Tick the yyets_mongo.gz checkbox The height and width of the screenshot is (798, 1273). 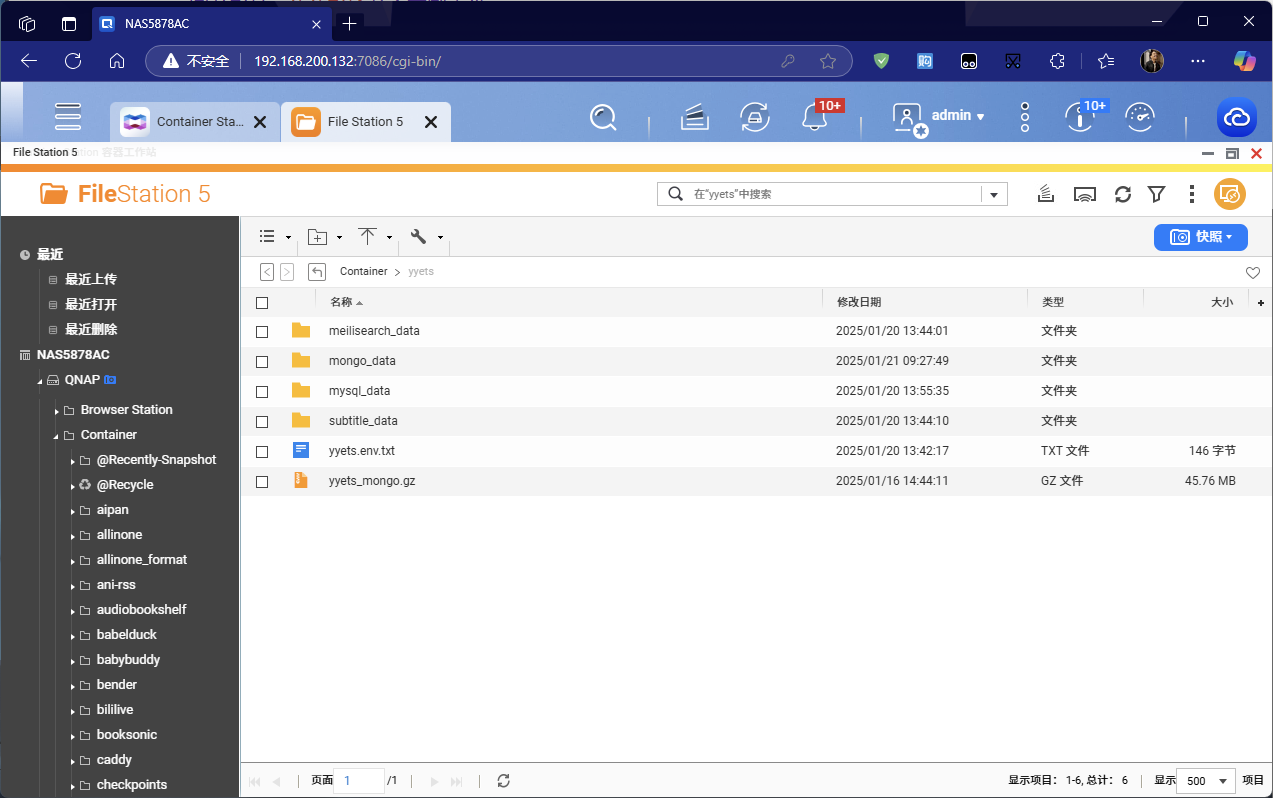click(262, 481)
